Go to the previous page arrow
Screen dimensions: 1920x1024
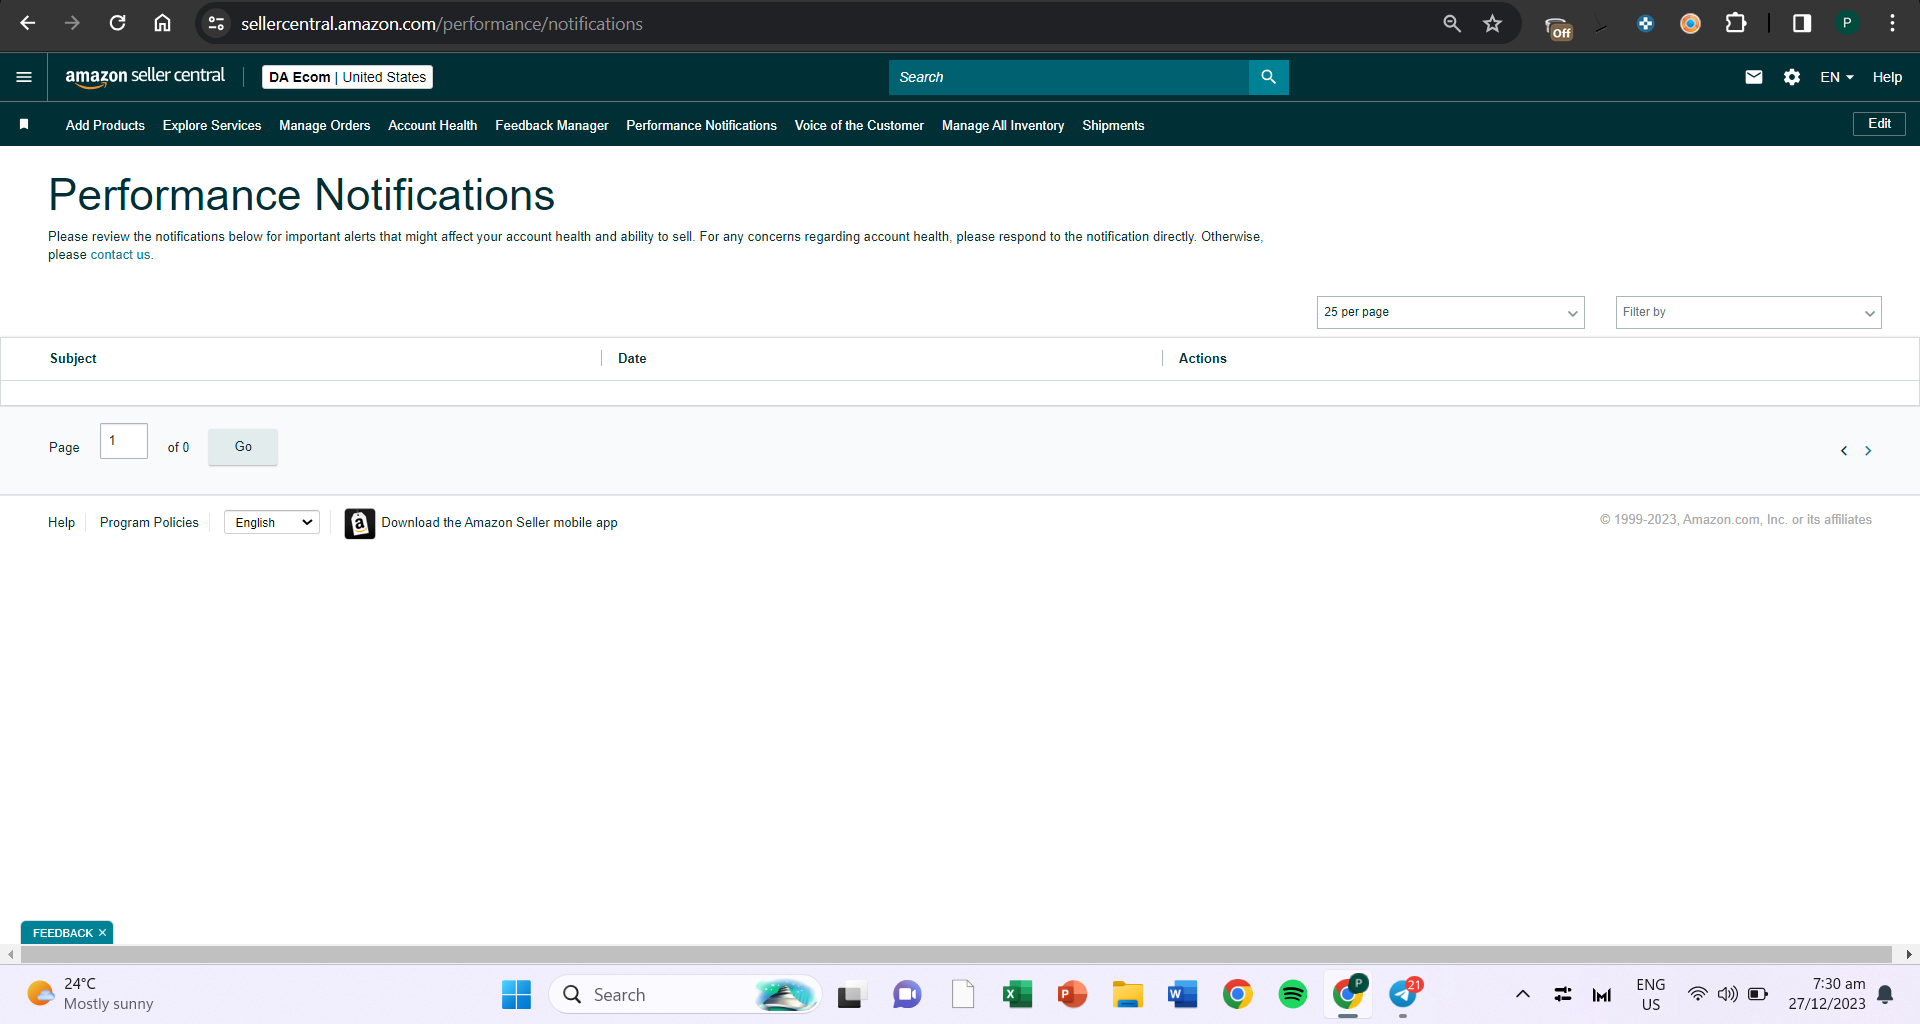click(1843, 451)
